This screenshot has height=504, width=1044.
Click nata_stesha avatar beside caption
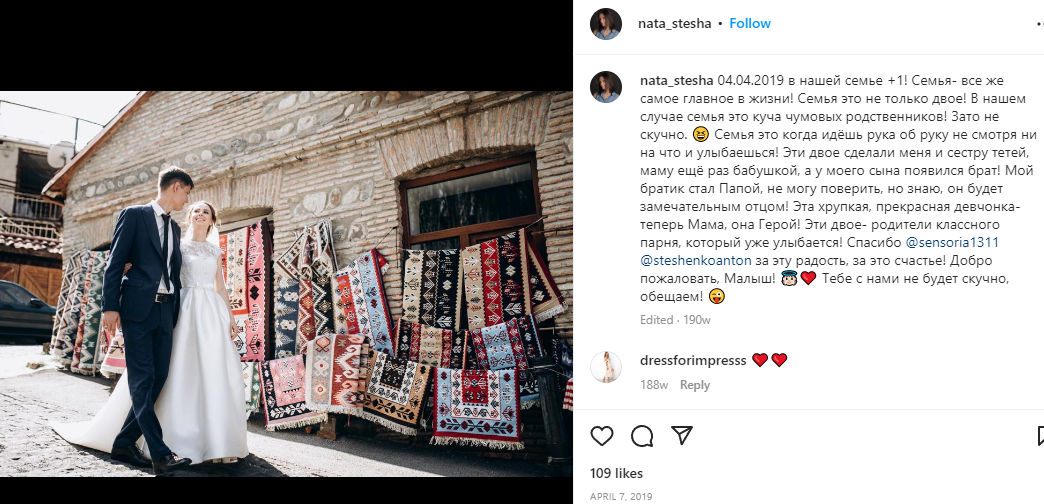(x=606, y=87)
